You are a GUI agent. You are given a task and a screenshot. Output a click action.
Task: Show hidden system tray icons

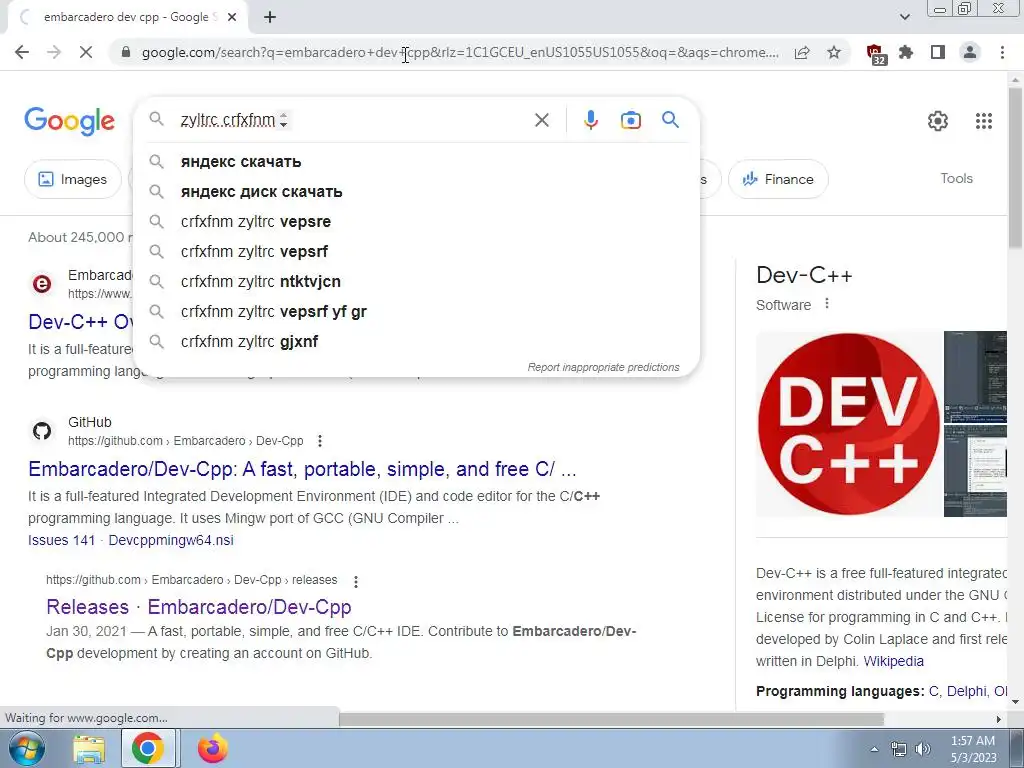coord(874,749)
